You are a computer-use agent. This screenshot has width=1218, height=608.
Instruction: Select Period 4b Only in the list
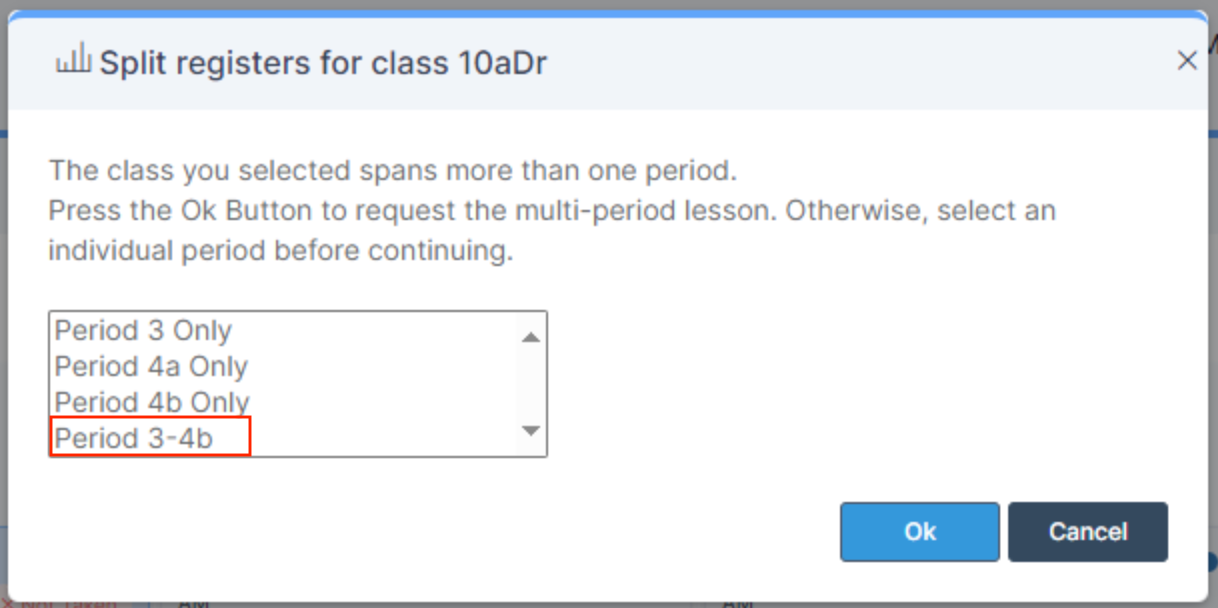click(150, 403)
